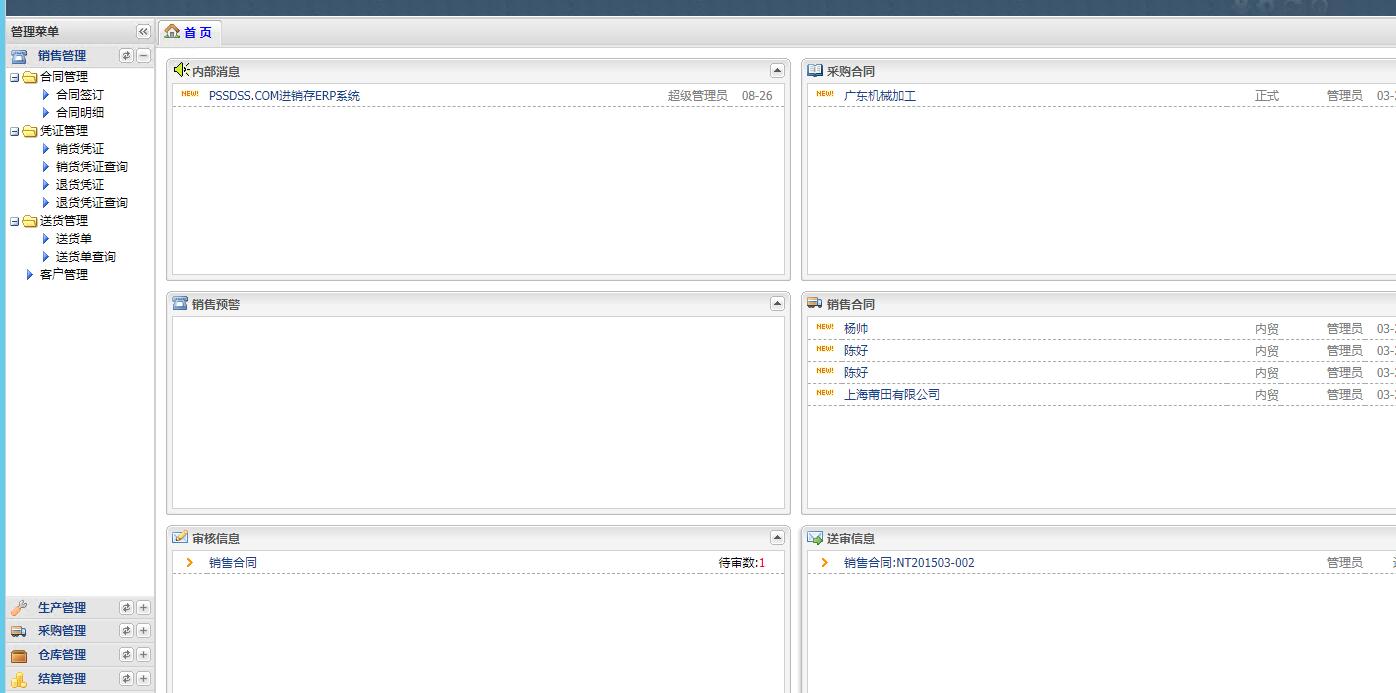Expand the 仓库管理 section with plus
The height and width of the screenshot is (693, 1396).
pyautogui.click(x=144, y=655)
